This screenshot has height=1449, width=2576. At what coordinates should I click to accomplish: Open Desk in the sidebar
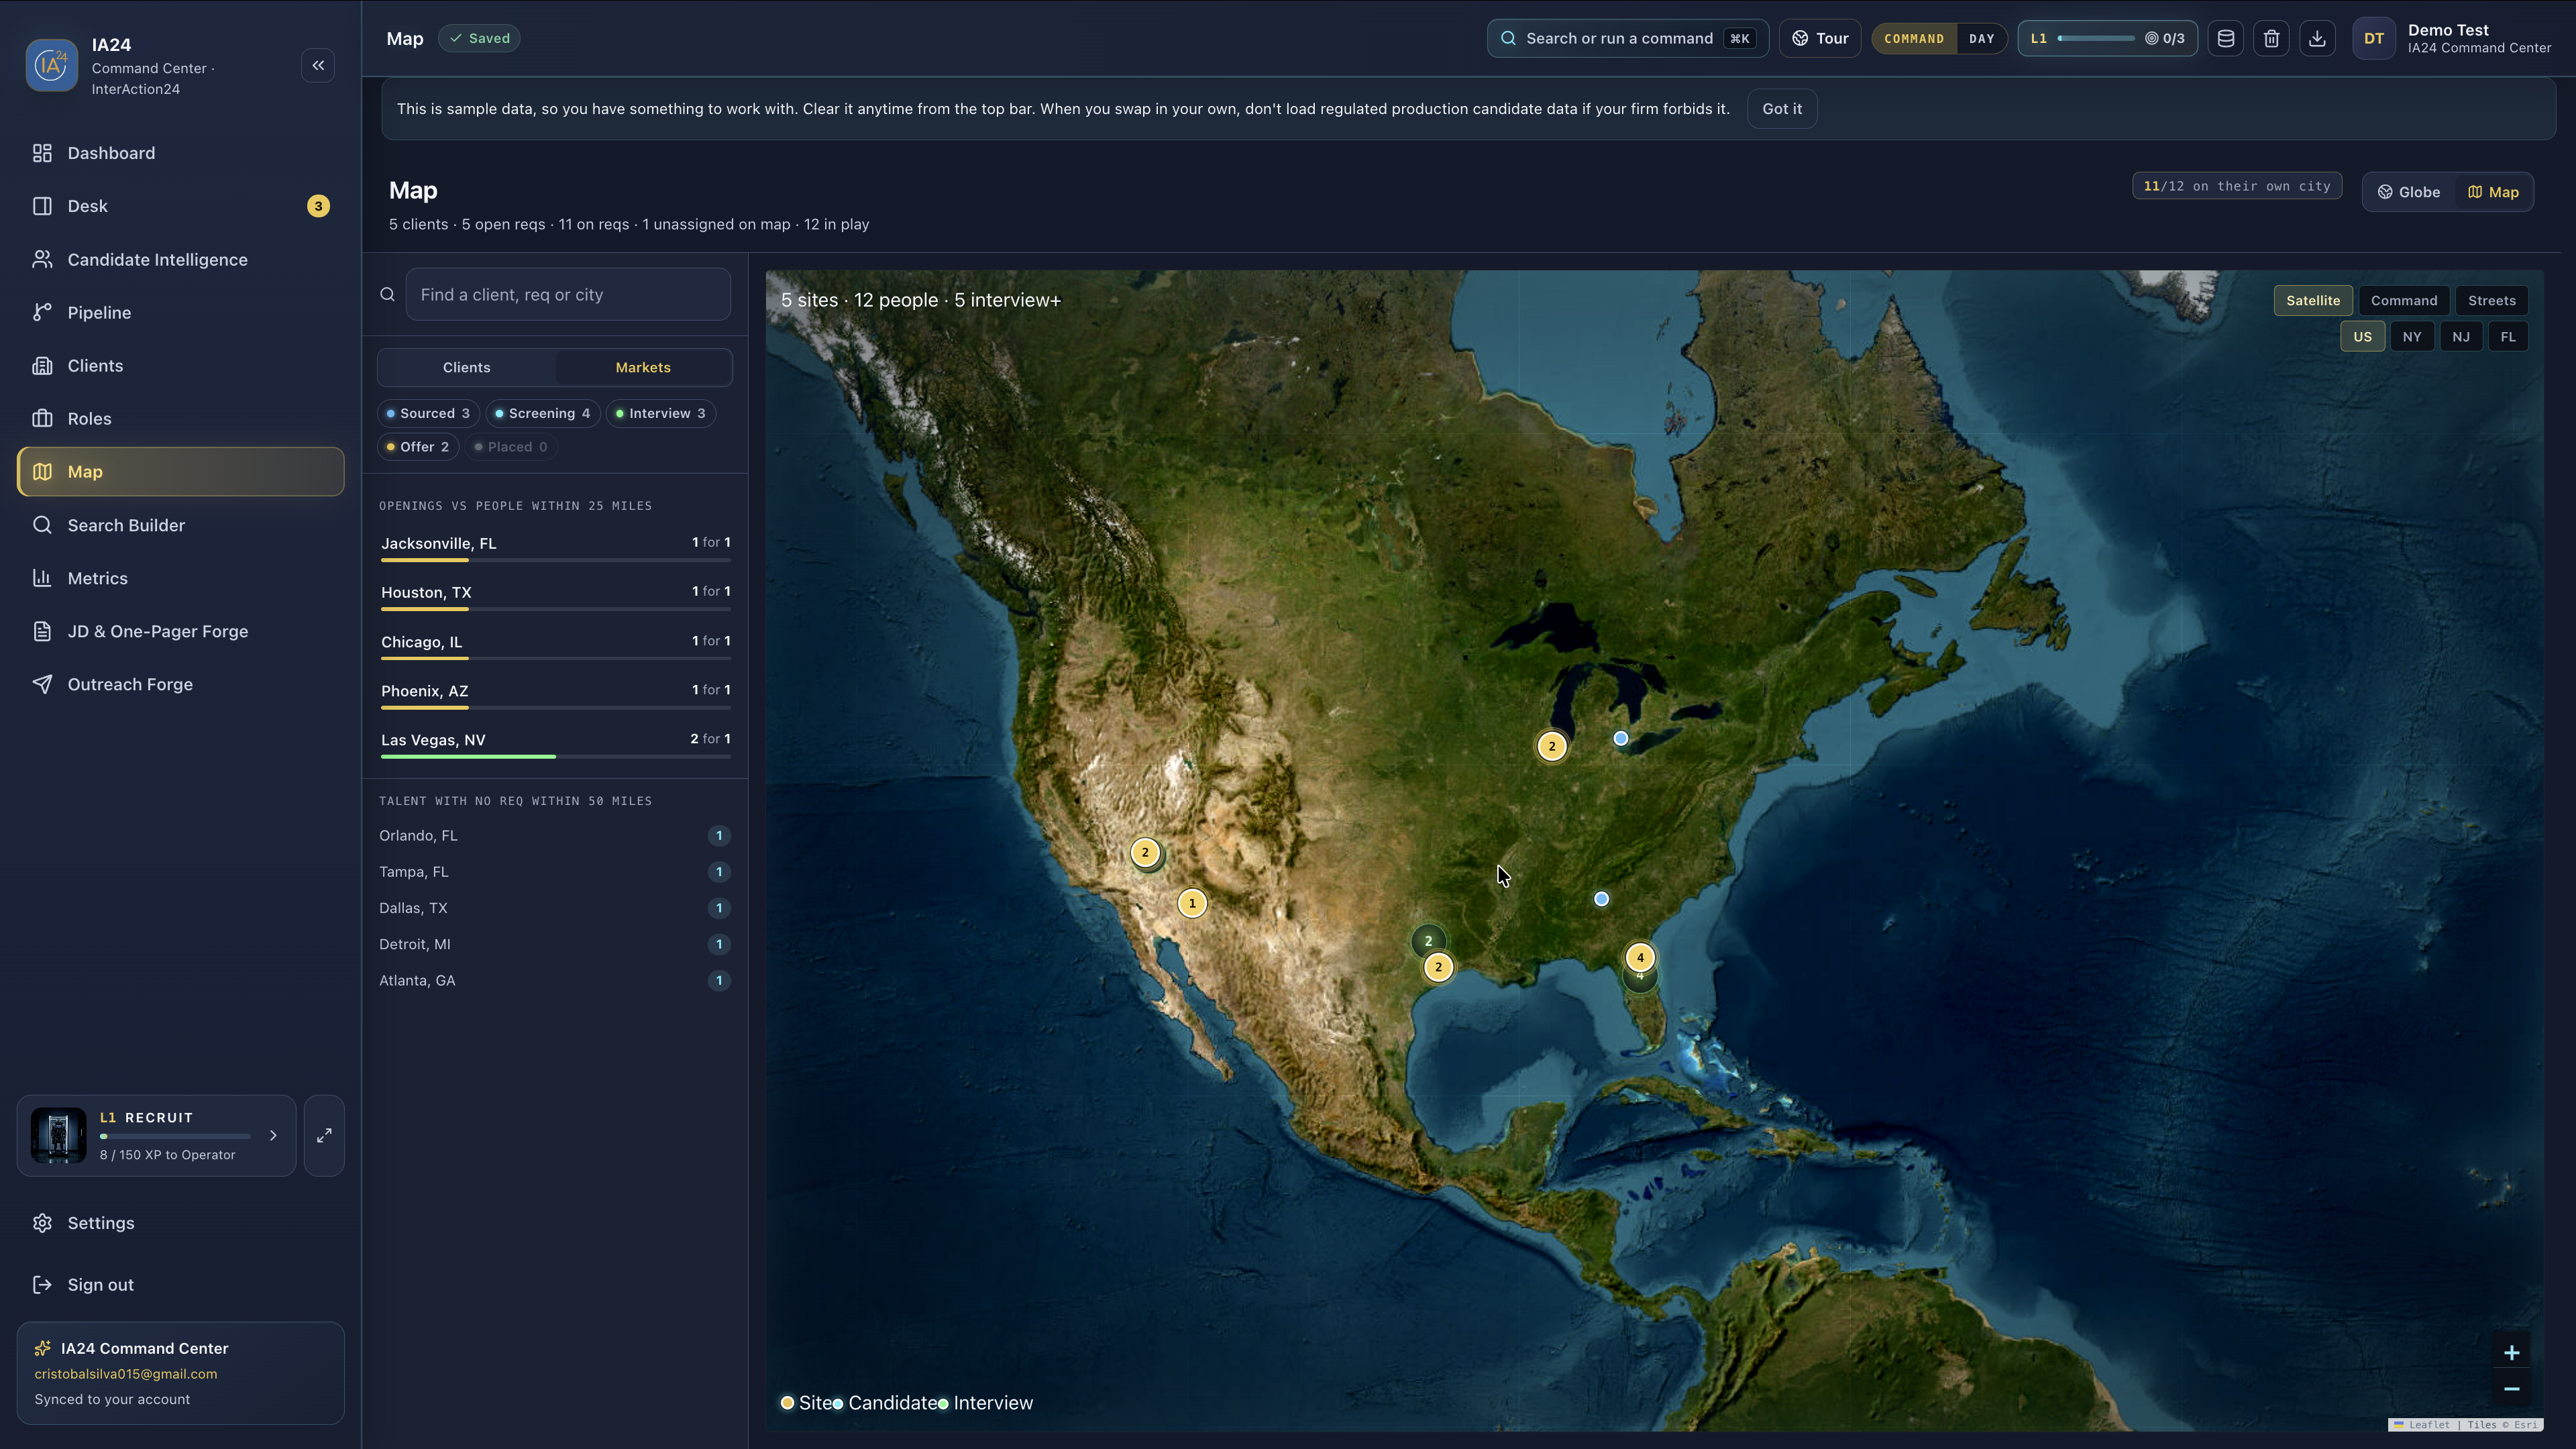(x=181, y=206)
